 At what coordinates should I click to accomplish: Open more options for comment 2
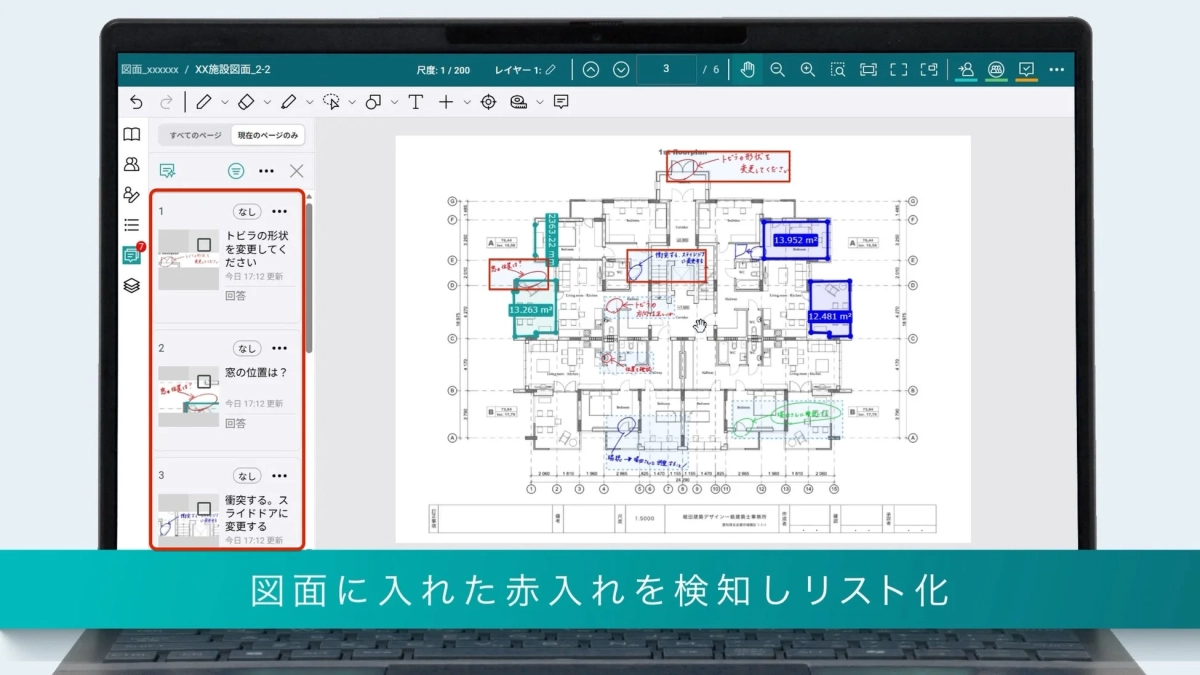(280, 348)
